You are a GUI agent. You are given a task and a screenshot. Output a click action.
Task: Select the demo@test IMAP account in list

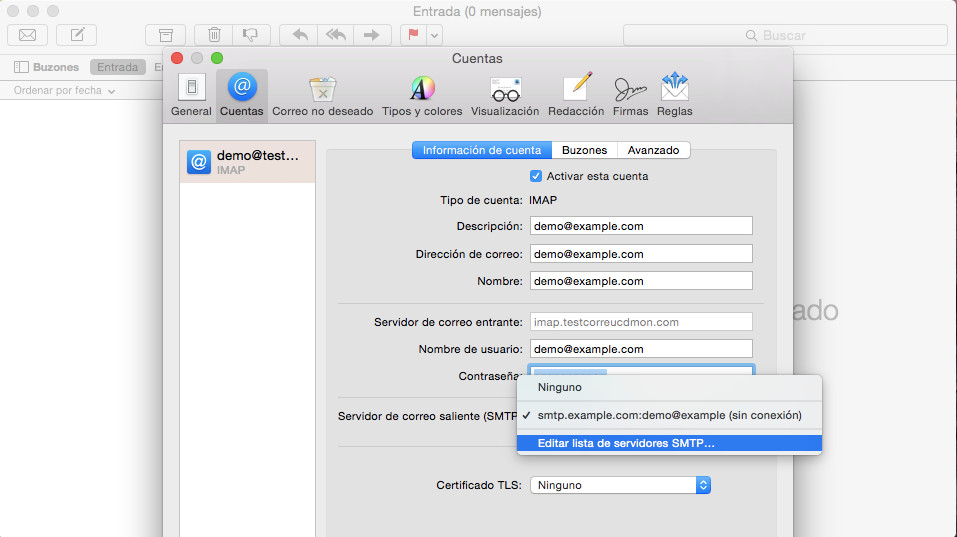click(x=247, y=162)
